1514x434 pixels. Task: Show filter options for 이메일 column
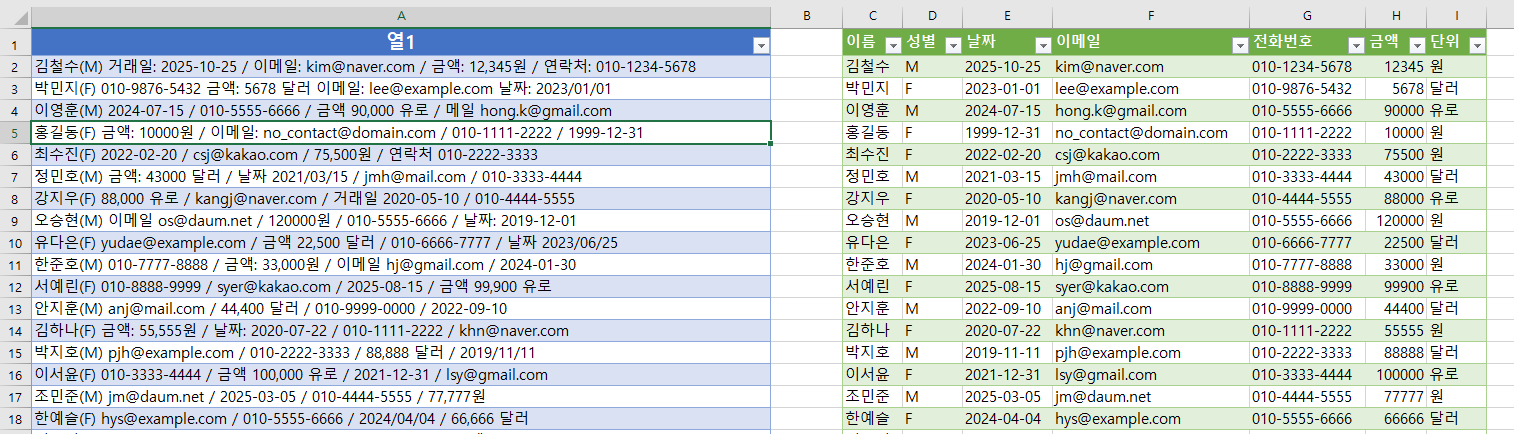(1236, 45)
